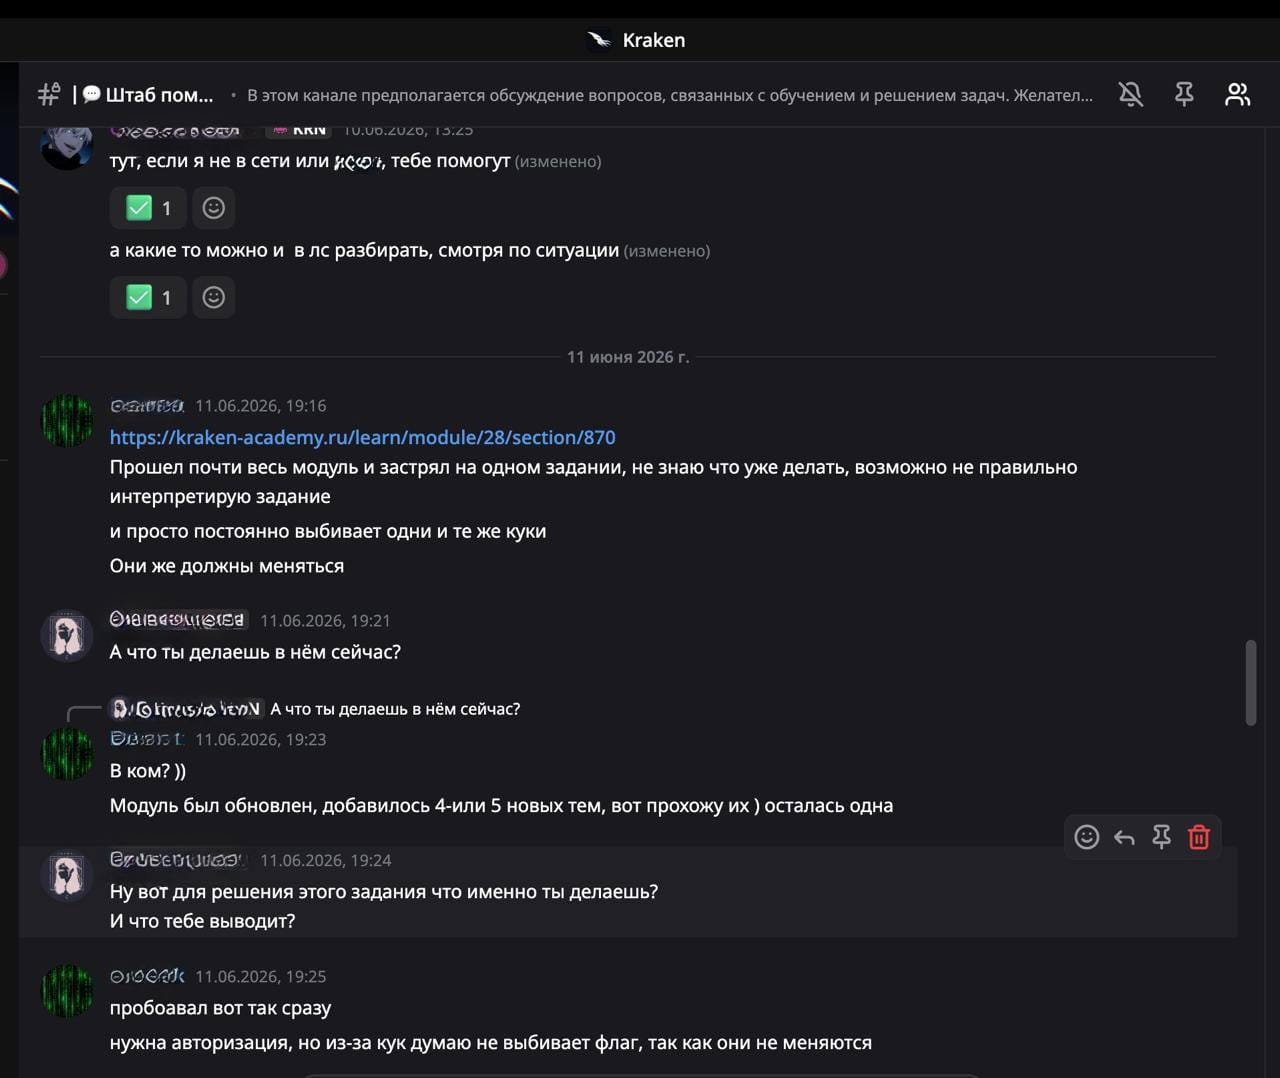Toggle checkmark reaction on second message
This screenshot has height=1078, width=1280.
(x=148, y=297)
